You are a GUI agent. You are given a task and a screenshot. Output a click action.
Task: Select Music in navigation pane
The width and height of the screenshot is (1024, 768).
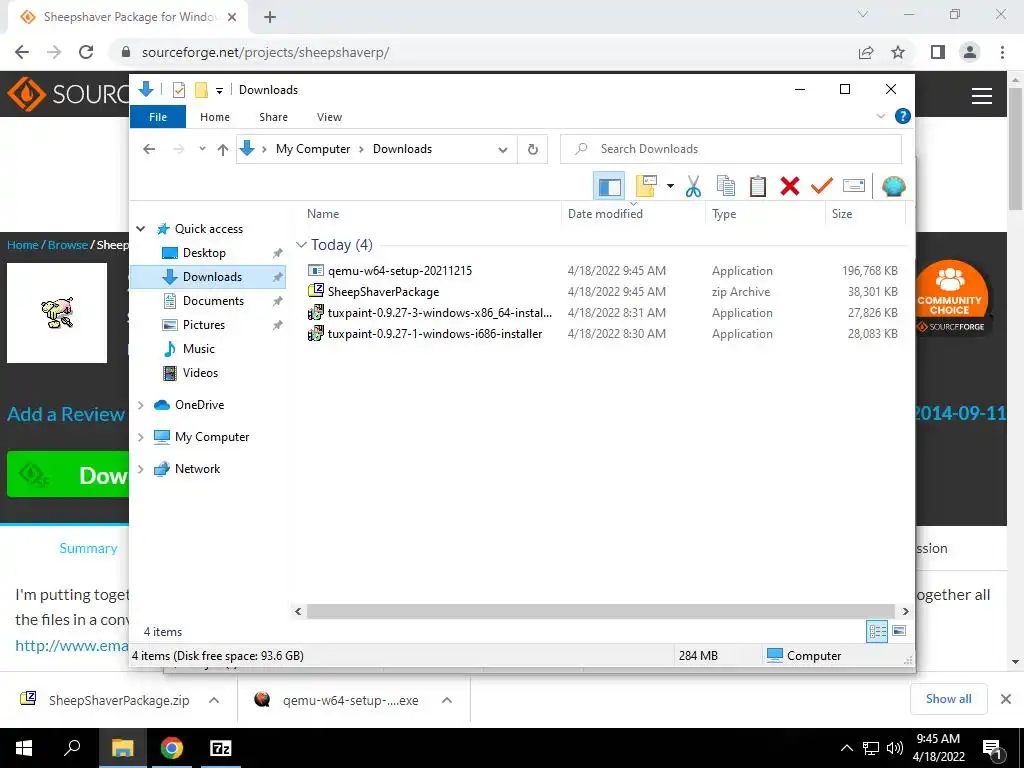199,349
